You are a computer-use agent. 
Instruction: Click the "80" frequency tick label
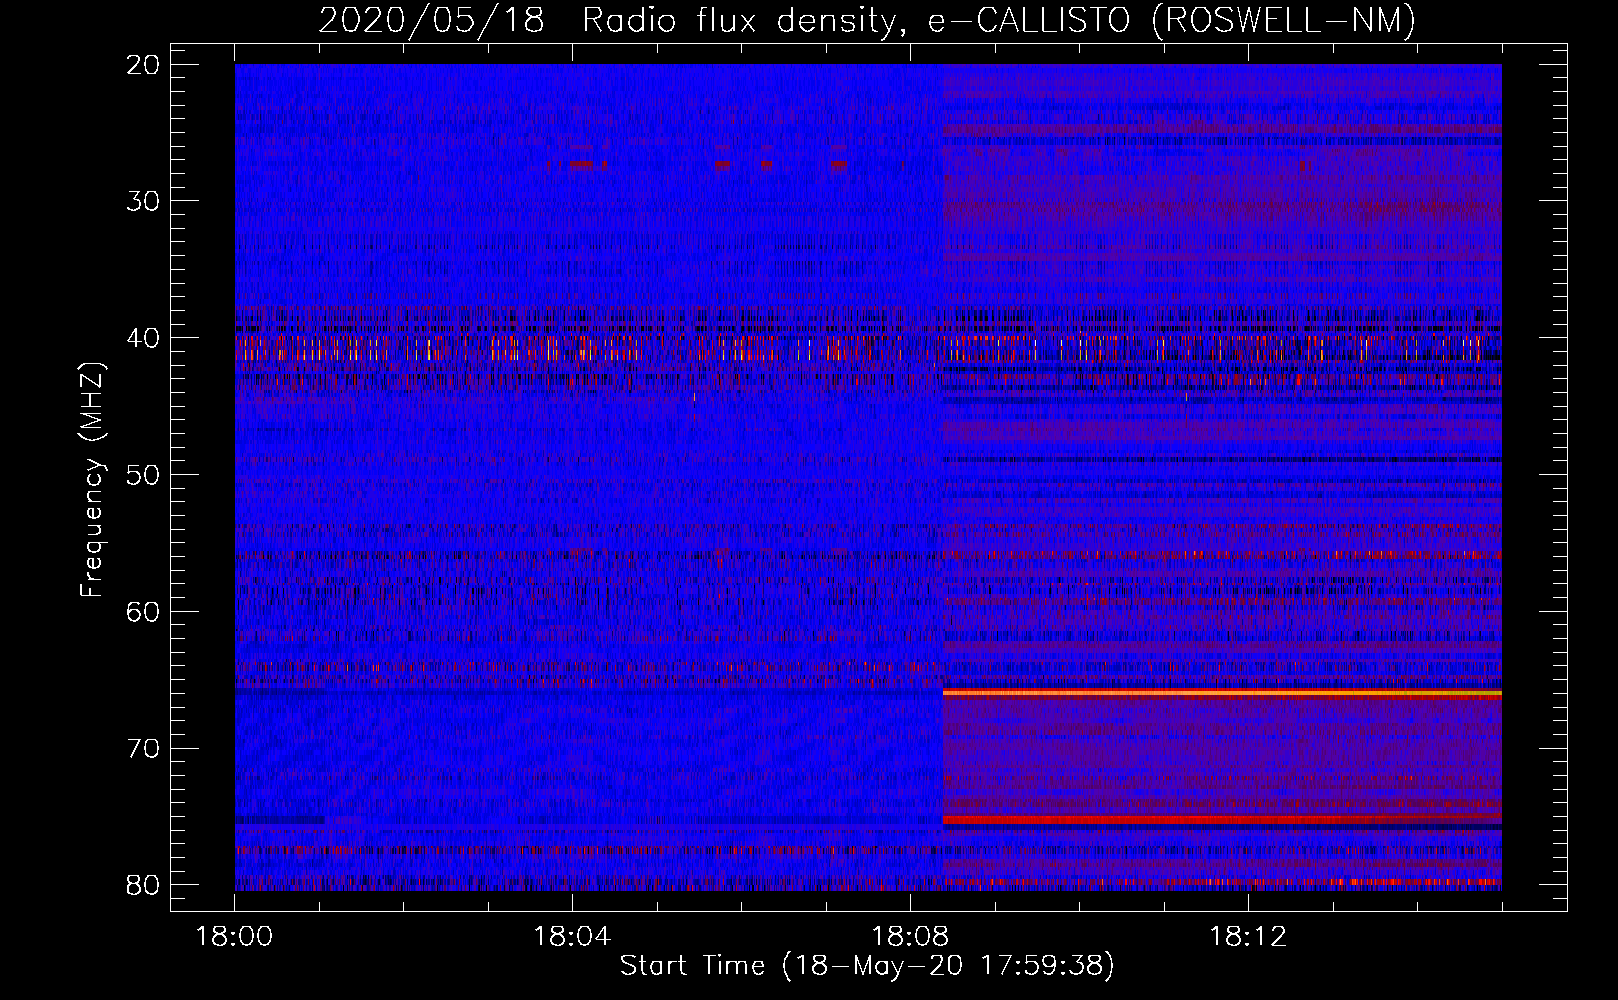(144, 885)
